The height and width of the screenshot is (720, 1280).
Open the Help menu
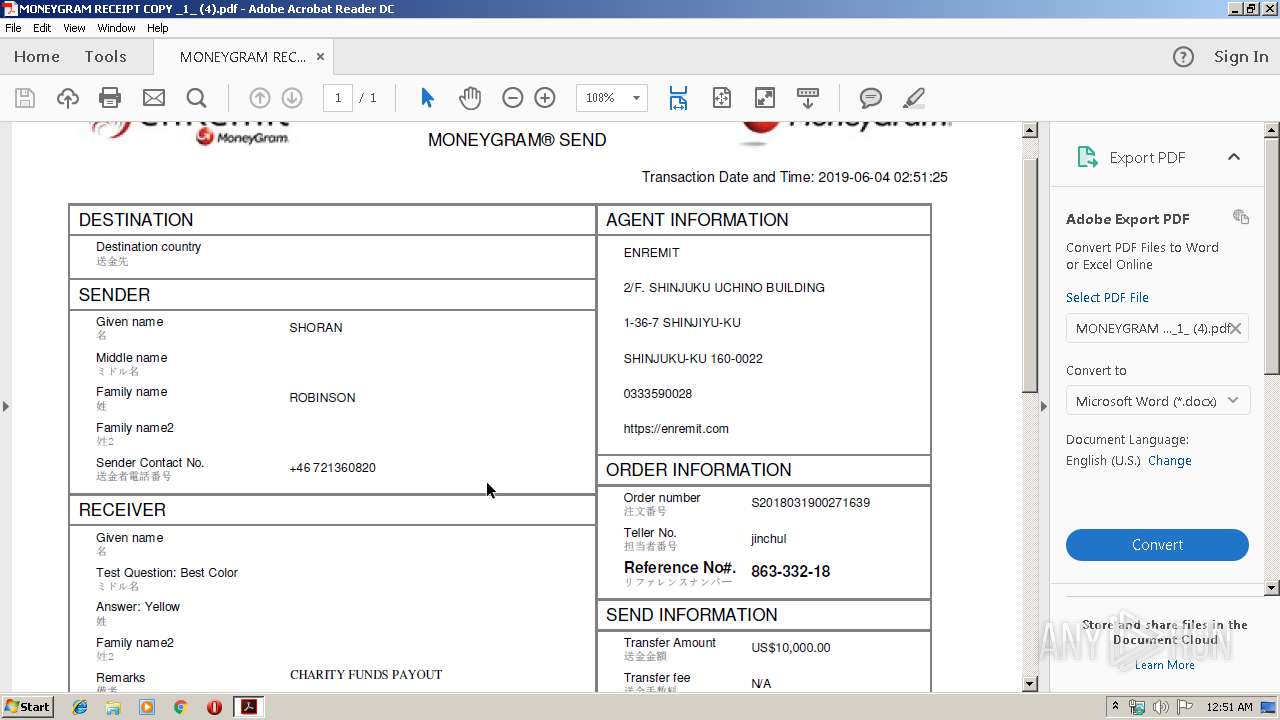point(158,28)
